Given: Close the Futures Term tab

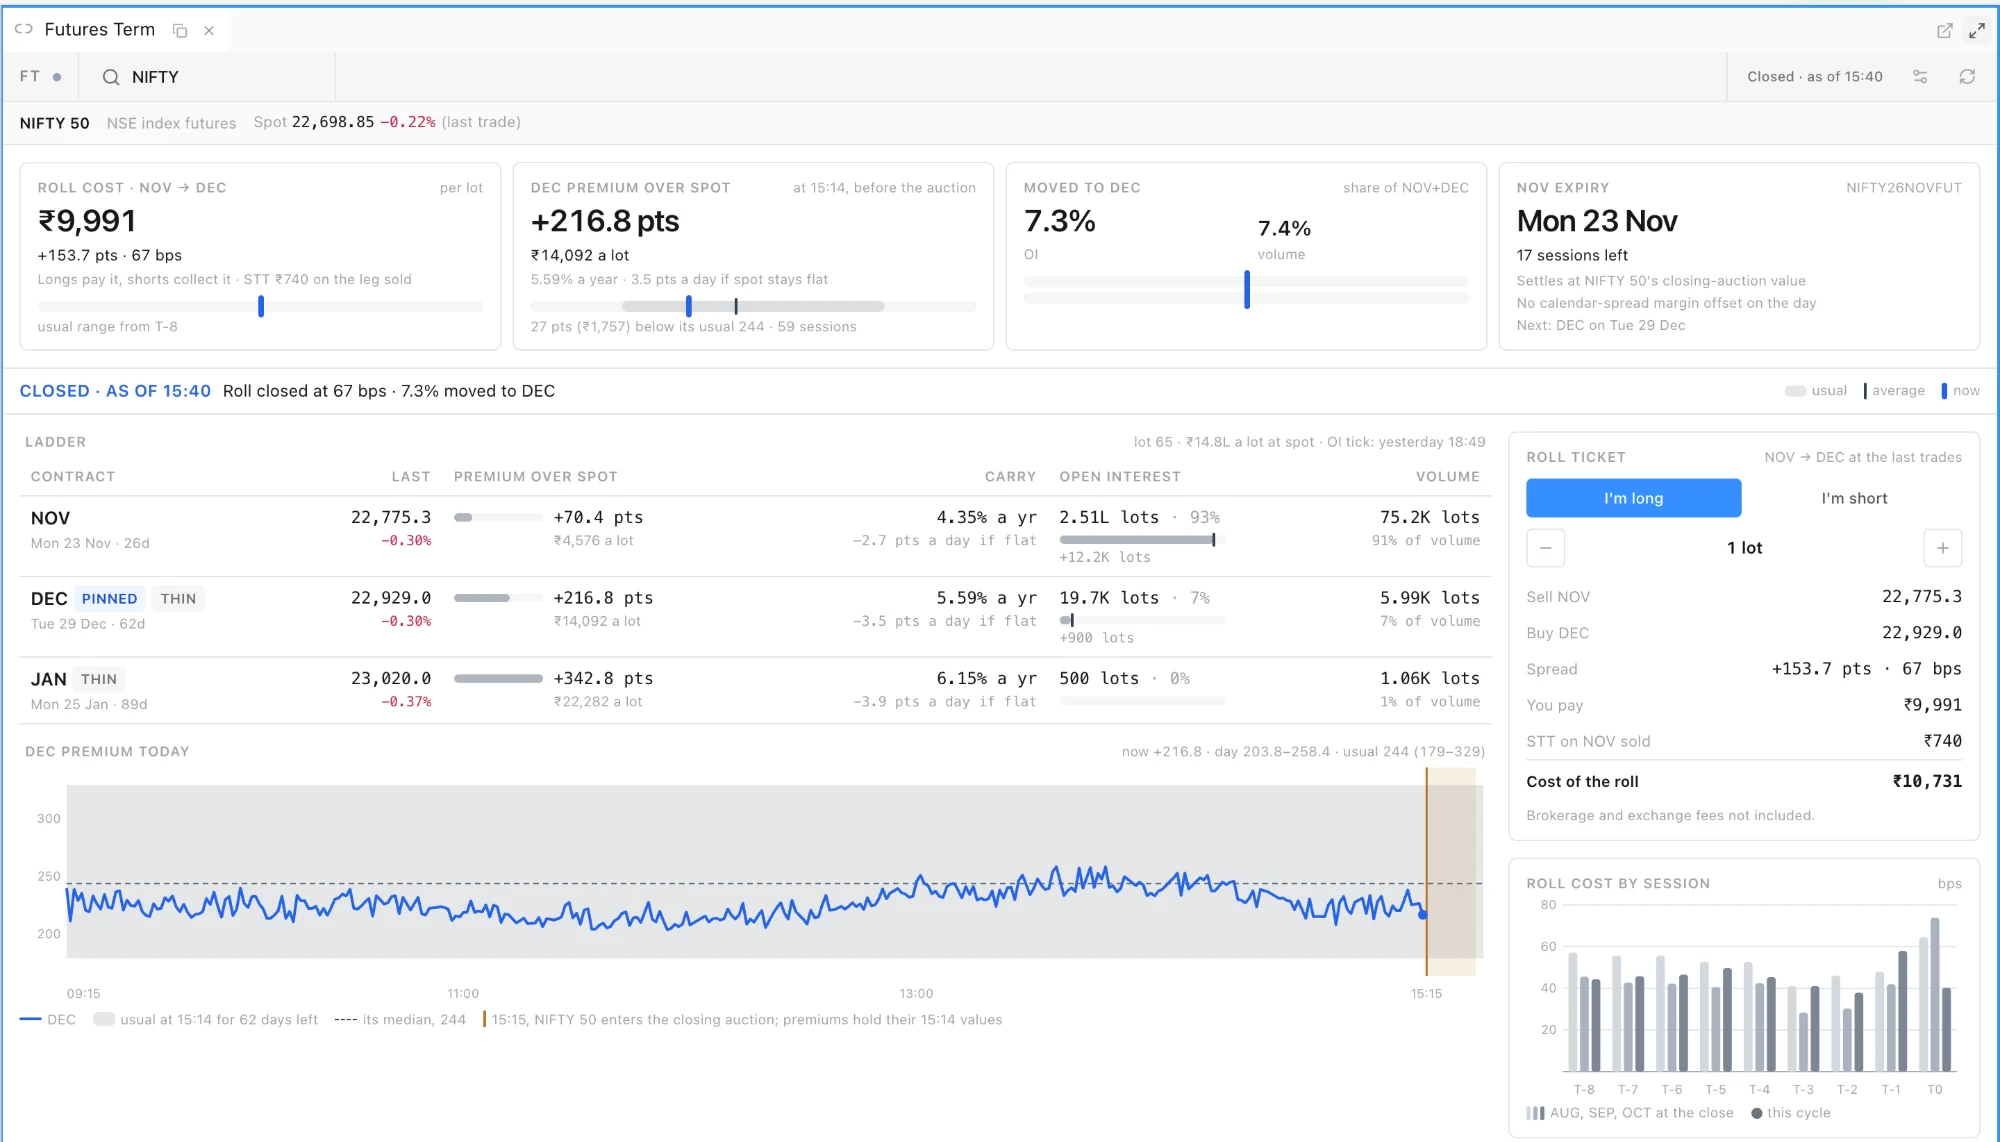Looking at the screenshot, I should point(209,31).
